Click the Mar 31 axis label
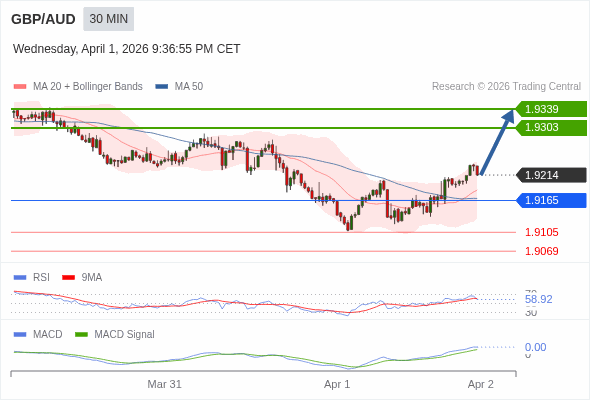The width and height of the screenshot is (590, 400). click(164, 384)
